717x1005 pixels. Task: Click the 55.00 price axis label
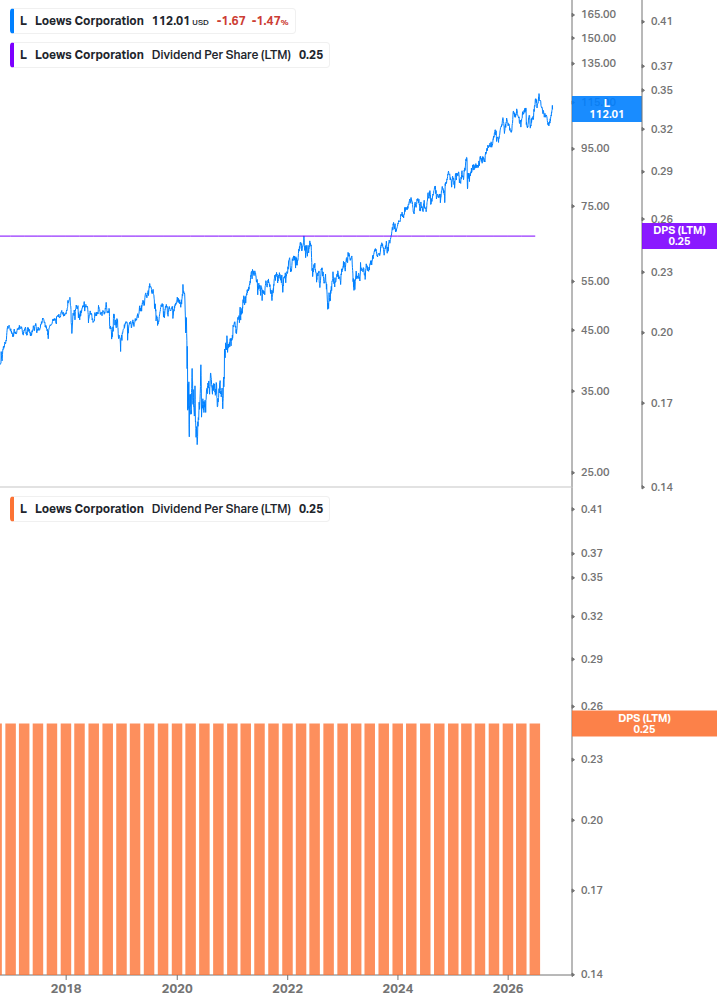[x=595, y=281]
